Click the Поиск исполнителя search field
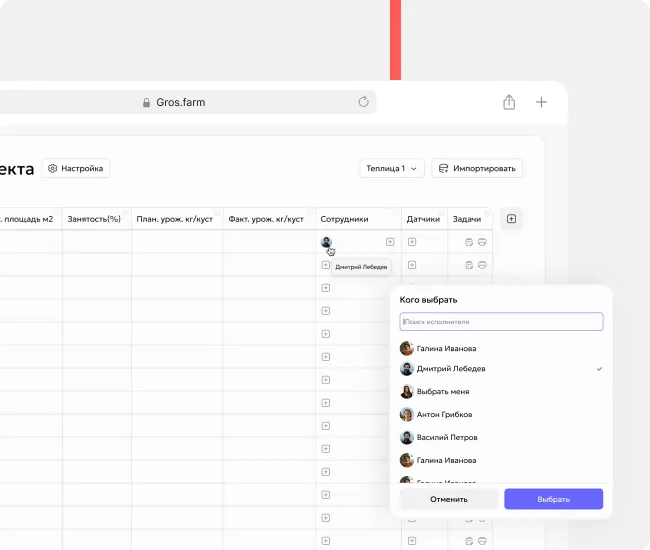 tap(501, 322)
